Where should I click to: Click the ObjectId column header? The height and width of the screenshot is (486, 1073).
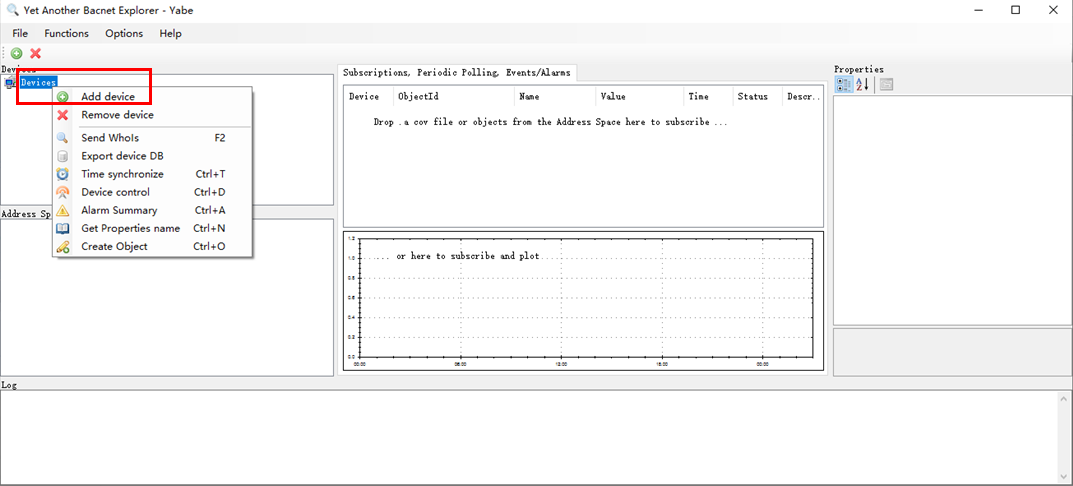coord(454,97)
